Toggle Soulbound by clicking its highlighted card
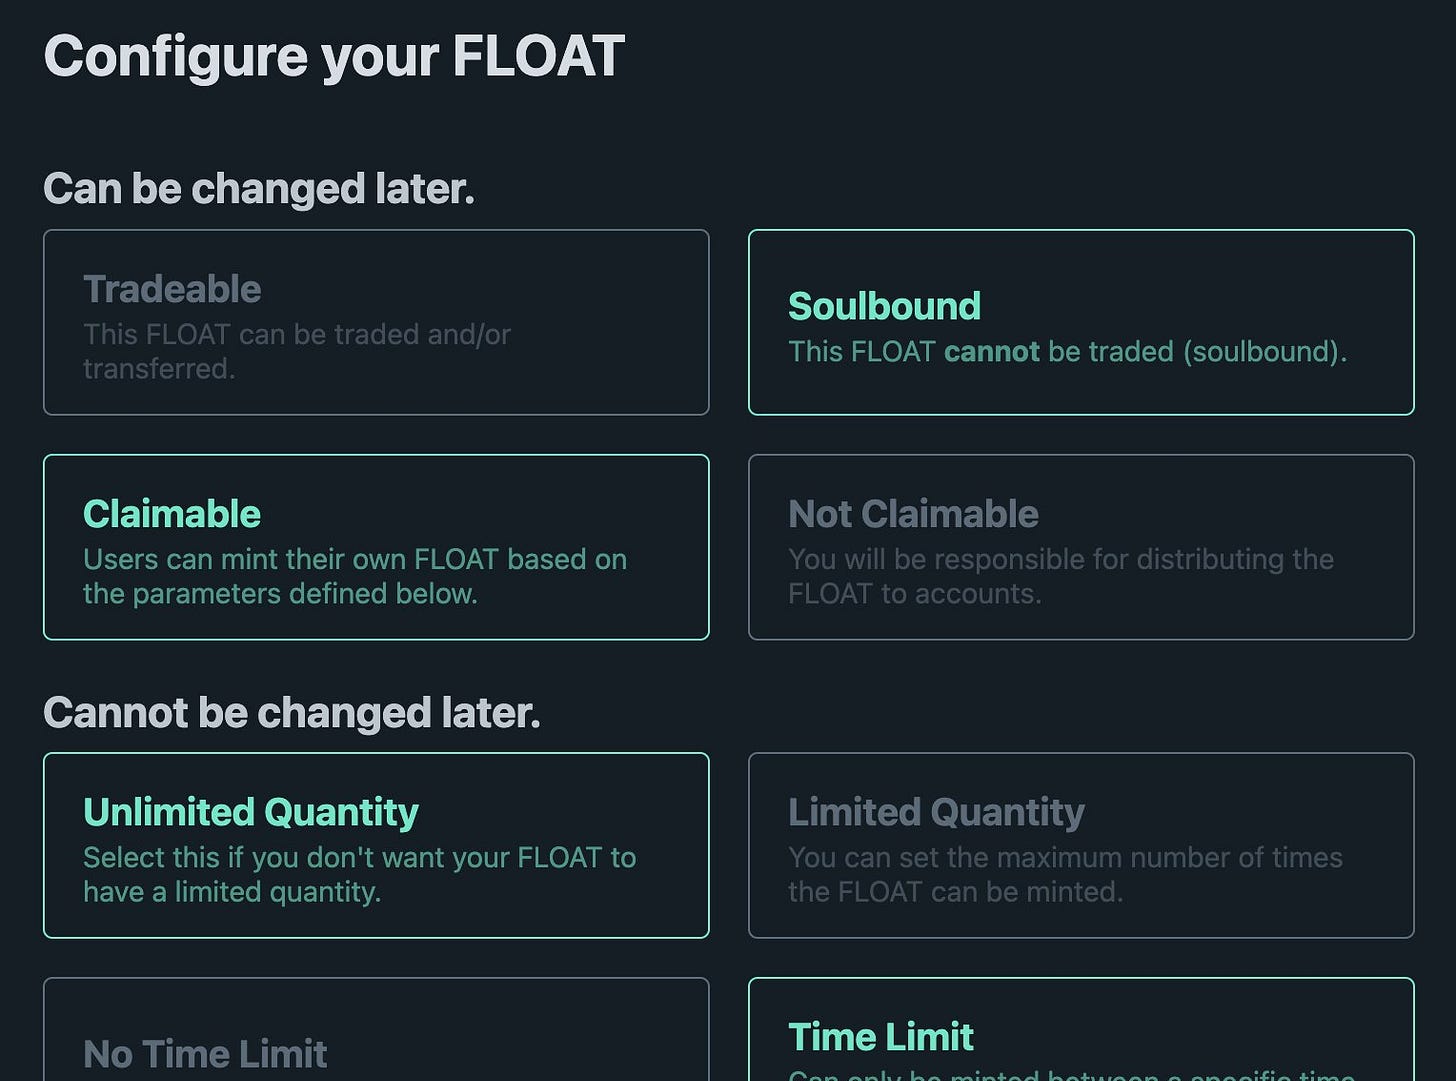This screenshot has height=1081, width=1456. tap(1080, 322)
